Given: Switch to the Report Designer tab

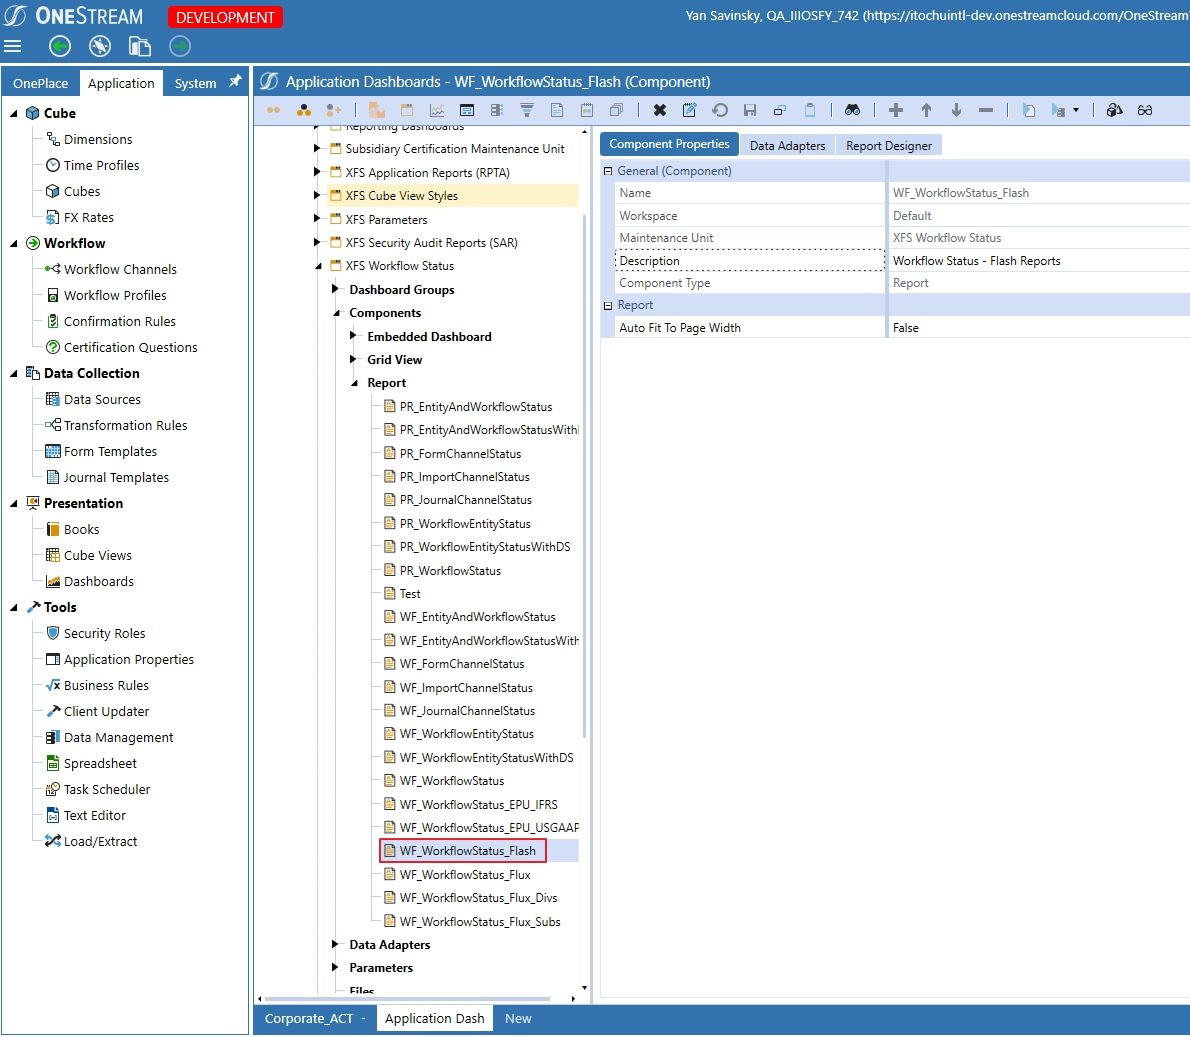Looking at the screenshot, I should (x=888, y=145).
